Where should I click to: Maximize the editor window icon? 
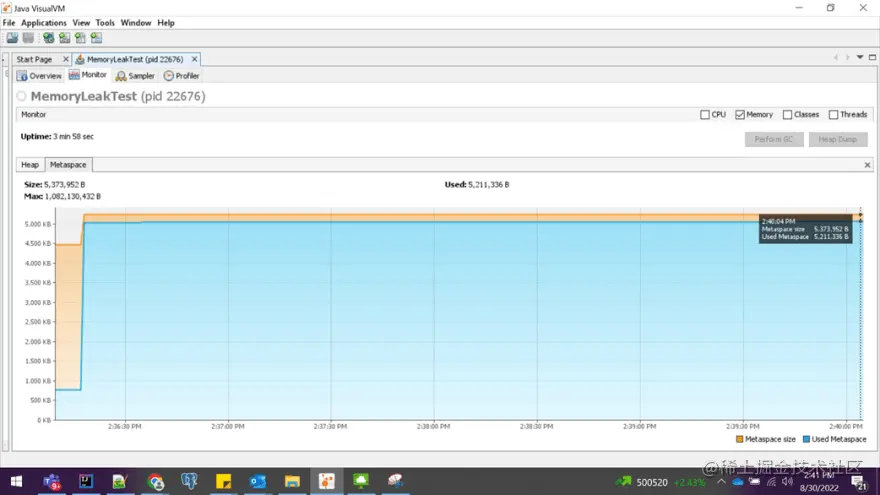coord(872,57)
